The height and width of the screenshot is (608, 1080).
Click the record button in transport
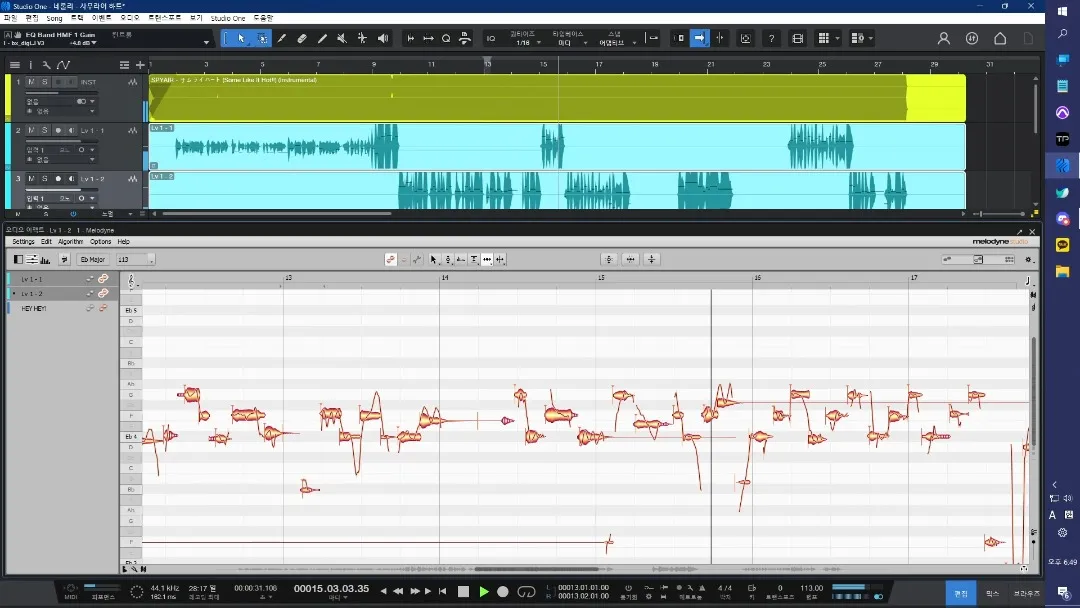pos(503,591)
